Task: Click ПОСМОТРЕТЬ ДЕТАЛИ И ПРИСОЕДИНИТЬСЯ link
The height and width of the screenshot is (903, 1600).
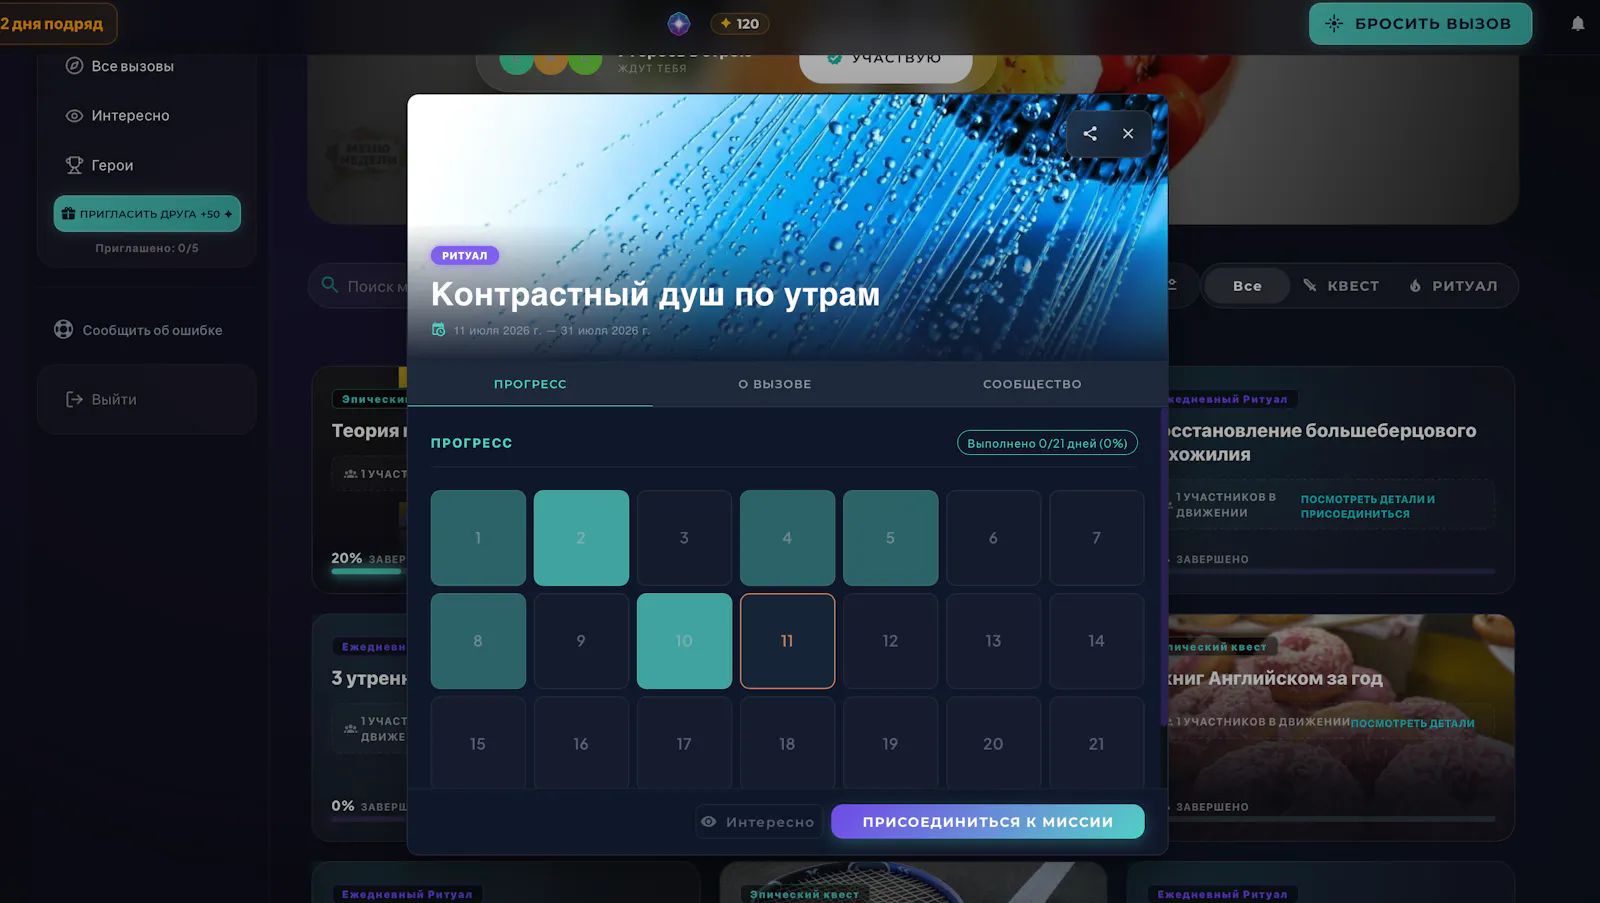Action: click(1368, 506)
